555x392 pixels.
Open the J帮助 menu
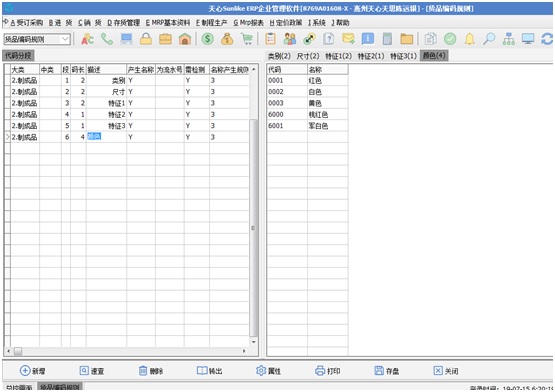tap(341, 23)
